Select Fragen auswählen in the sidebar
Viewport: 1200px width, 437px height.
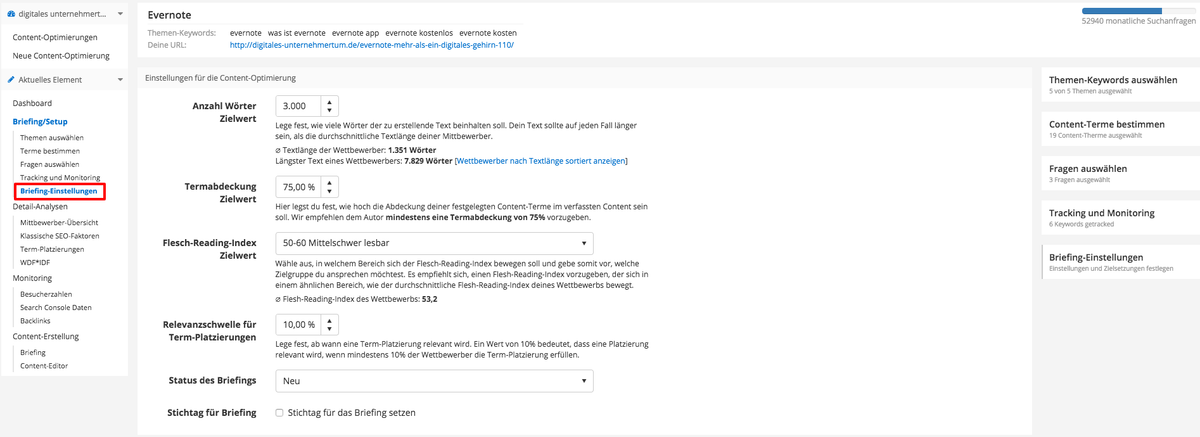tap(50, 164)
